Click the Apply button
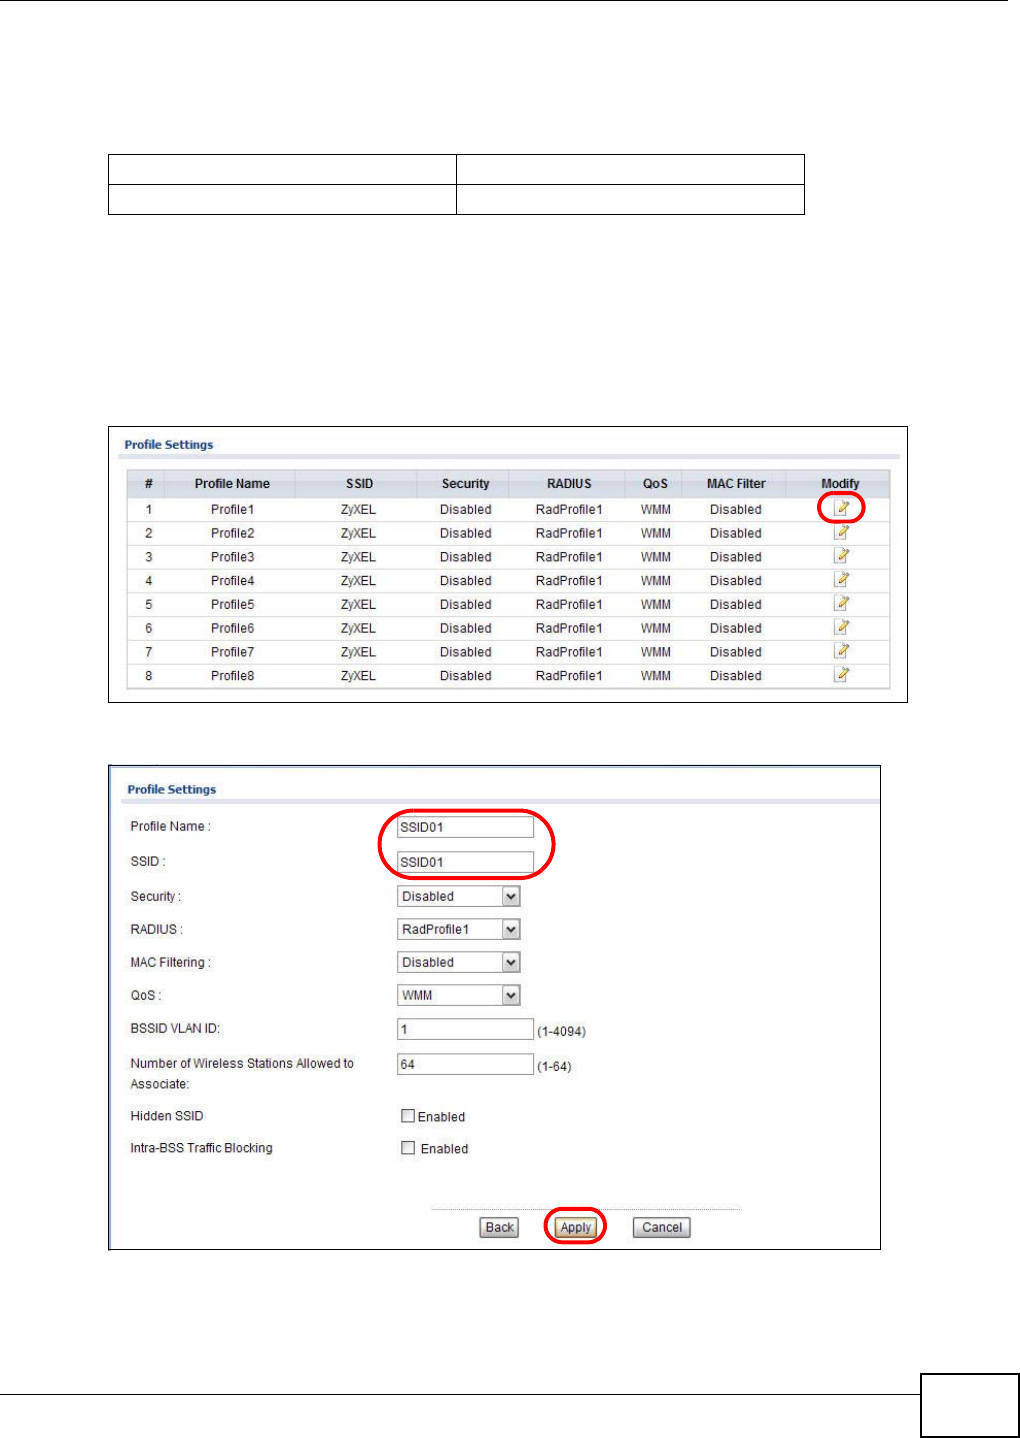Image resolution: width=1020 pixels, height=1438 pixels. point(575,1227)
